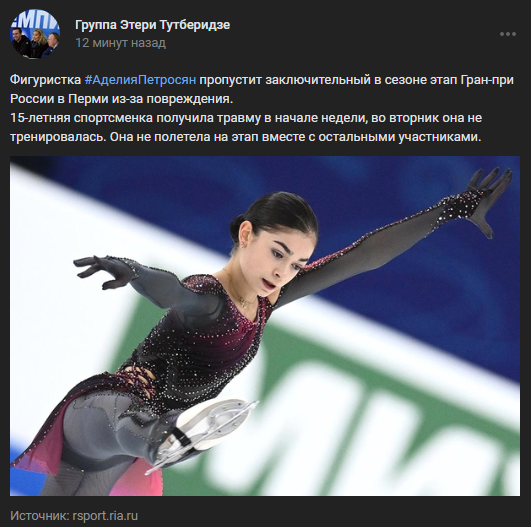Image resolution: width=531 pixels, height=527 pixels.
Task: Open Группа Этери Тутберидзе group page
Action: [x=152, y=25]
